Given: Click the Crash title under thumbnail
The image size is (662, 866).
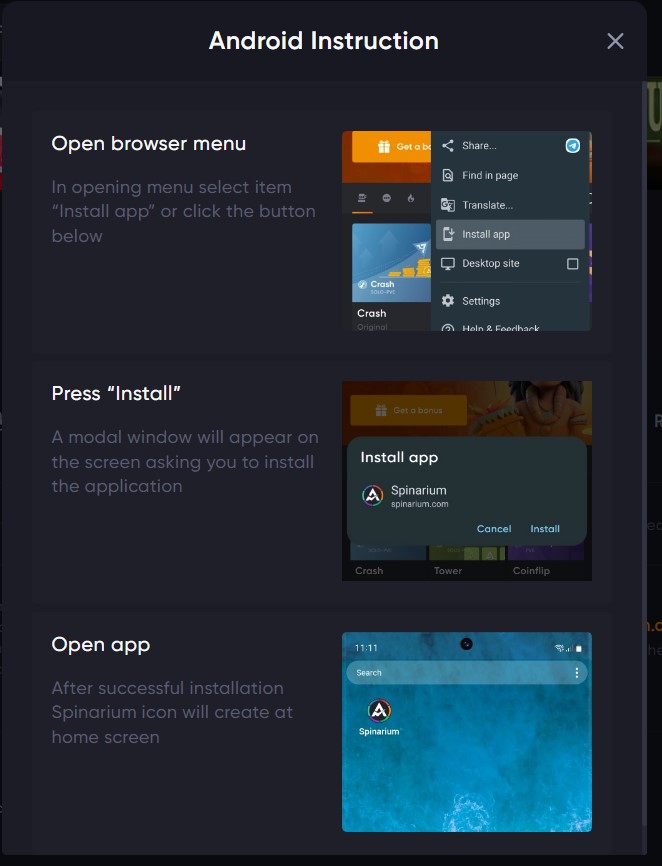Looking at the screenshot, I should tap(372, 313).
